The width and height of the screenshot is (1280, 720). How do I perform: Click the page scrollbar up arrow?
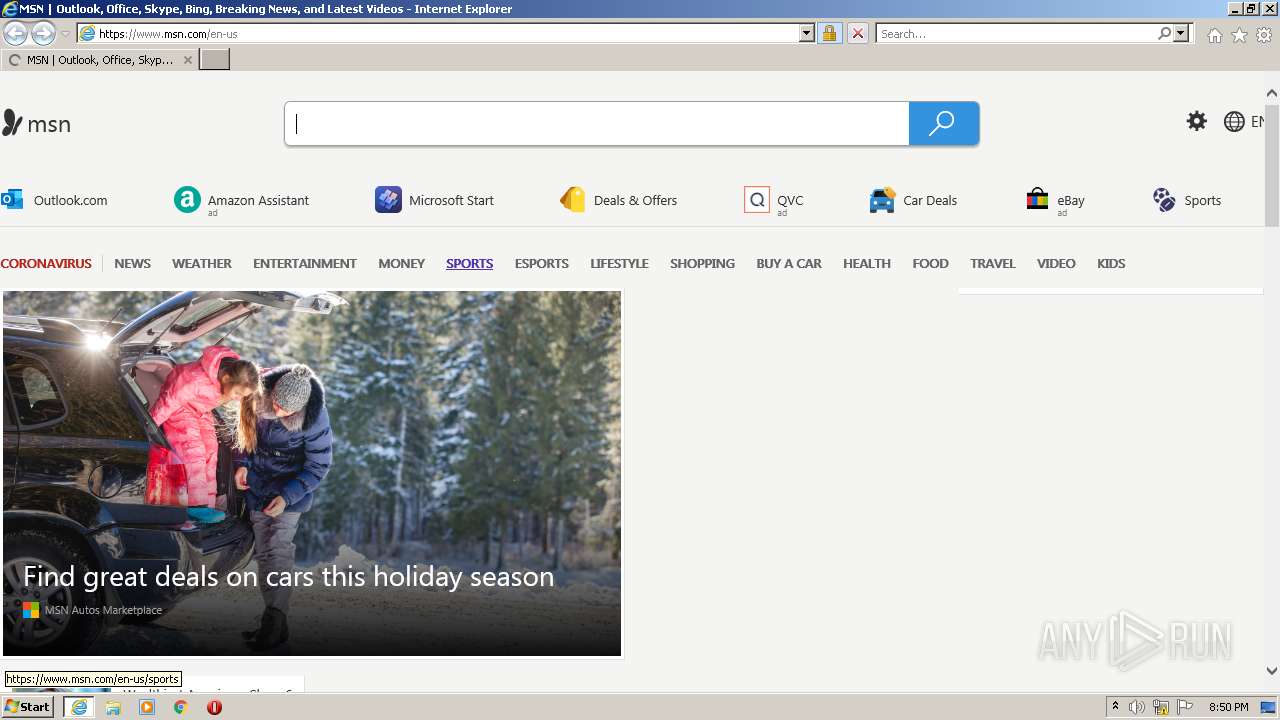1271,93
